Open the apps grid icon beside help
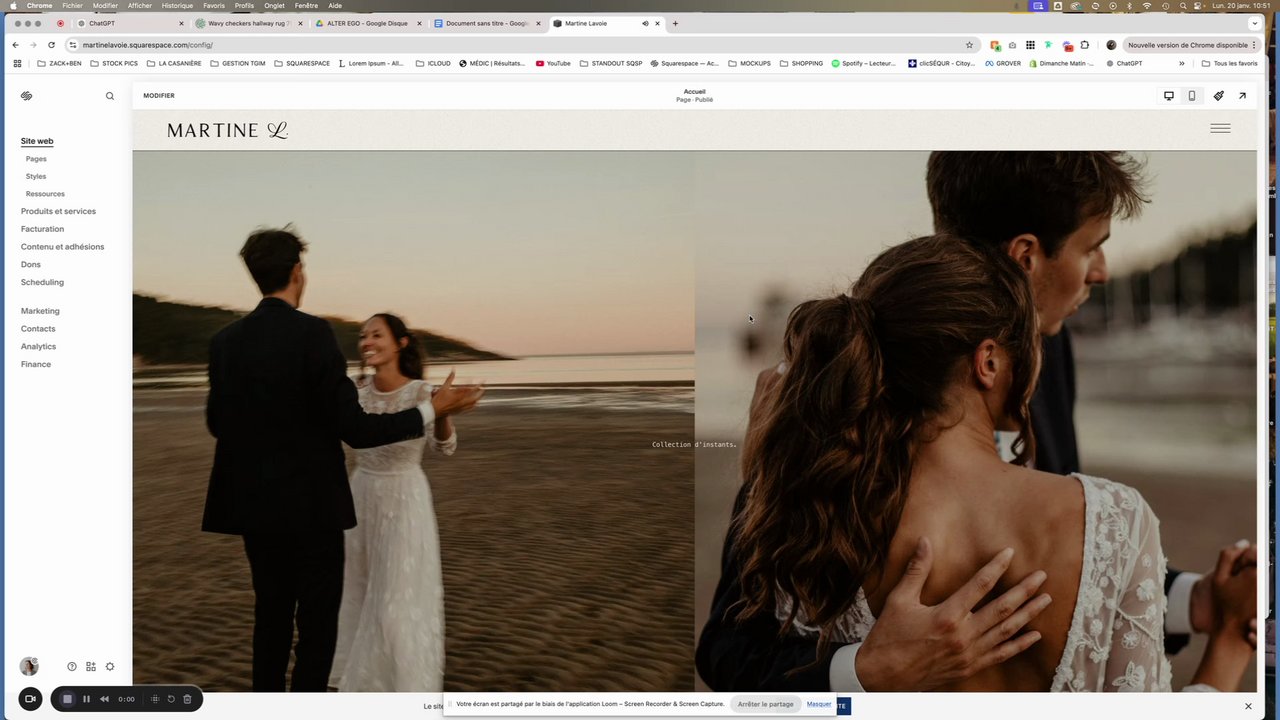1280x720 pixels. [x=91, y=667]
